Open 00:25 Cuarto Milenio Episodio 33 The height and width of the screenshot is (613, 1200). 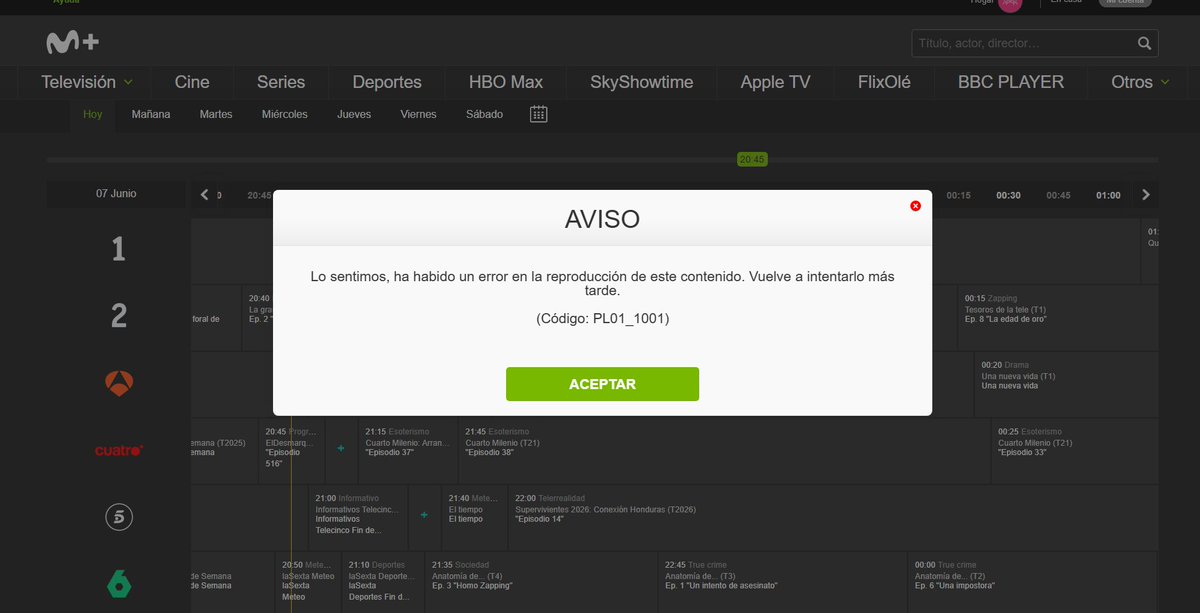pyautogui.click(x=1075, y=451)
